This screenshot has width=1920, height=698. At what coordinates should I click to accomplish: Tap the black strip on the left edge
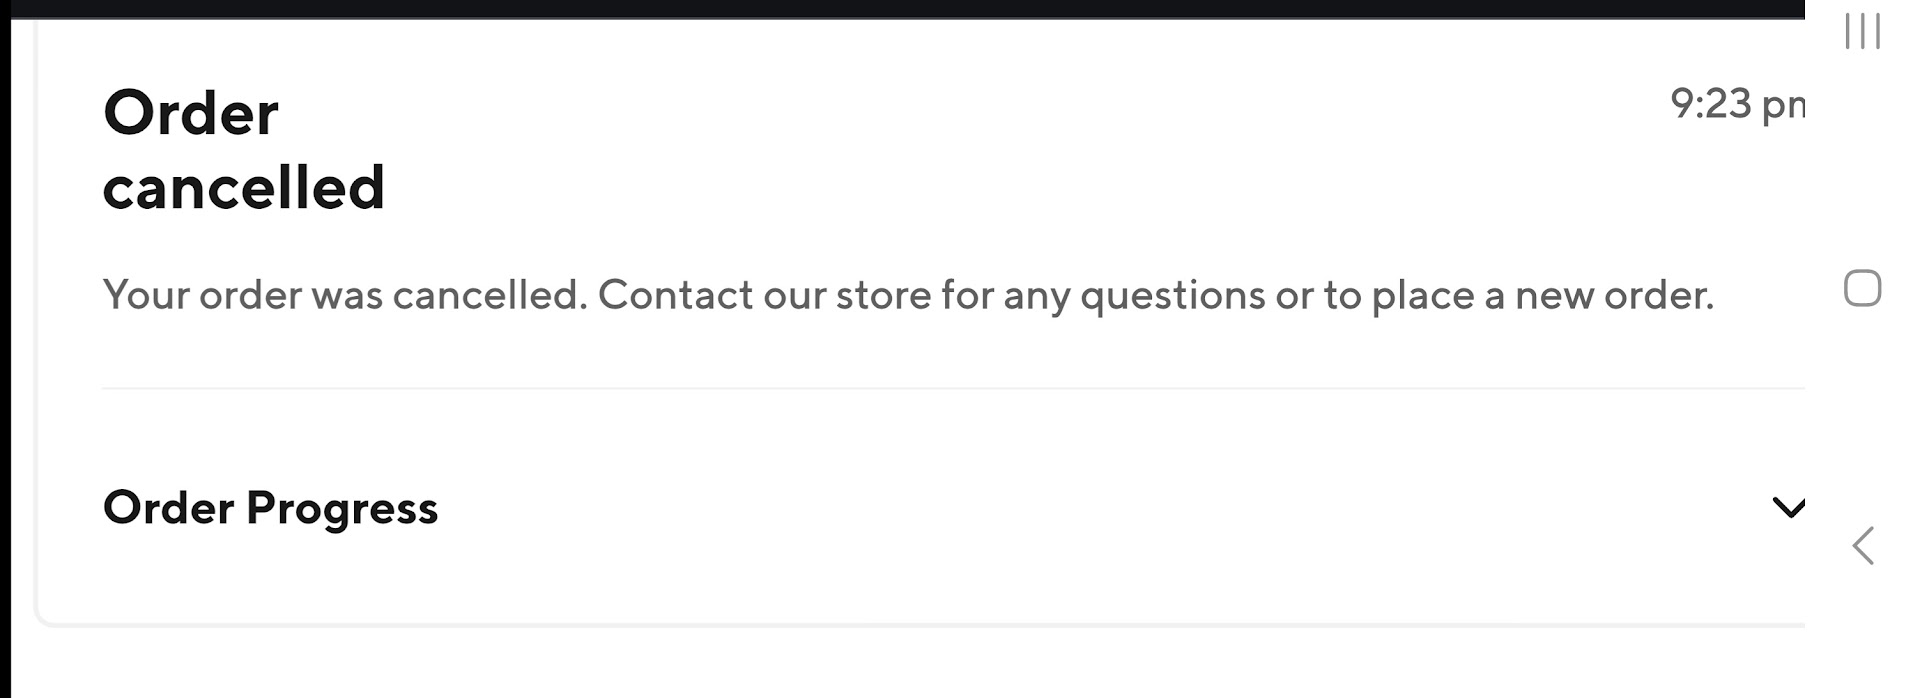pyautogui.click(x=5, y=350)
